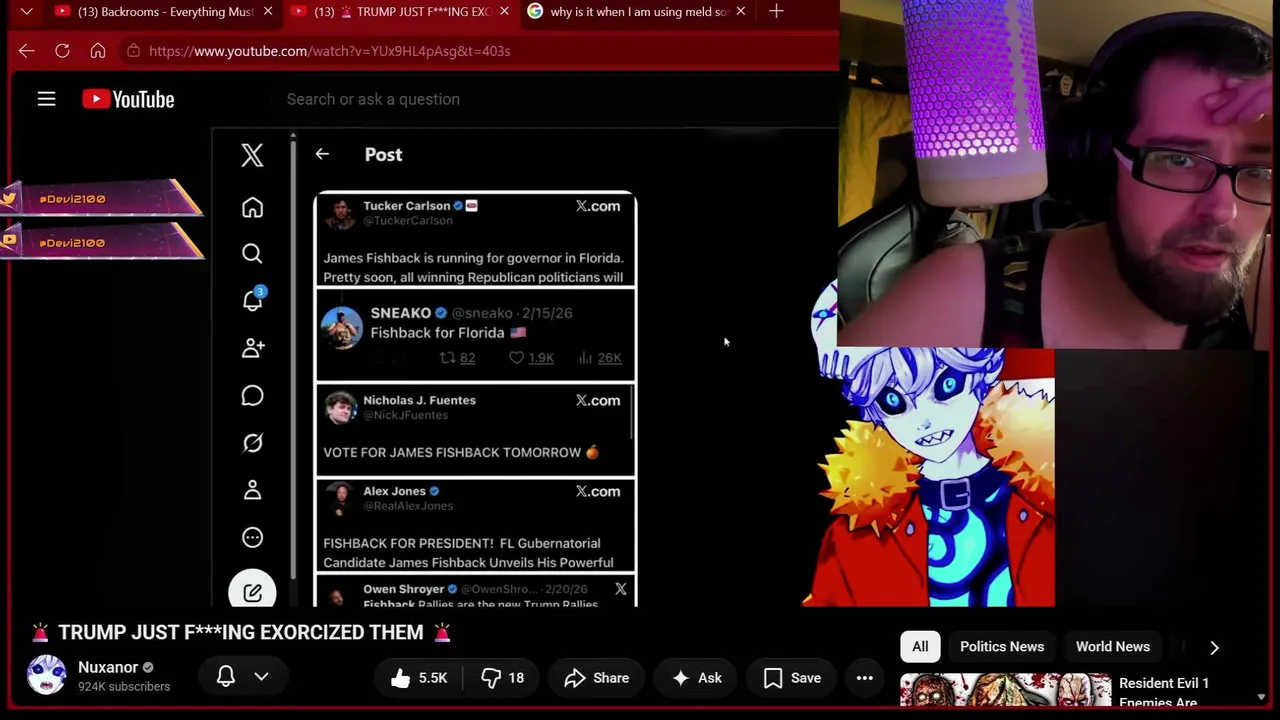Open the browser home page button

98,51
